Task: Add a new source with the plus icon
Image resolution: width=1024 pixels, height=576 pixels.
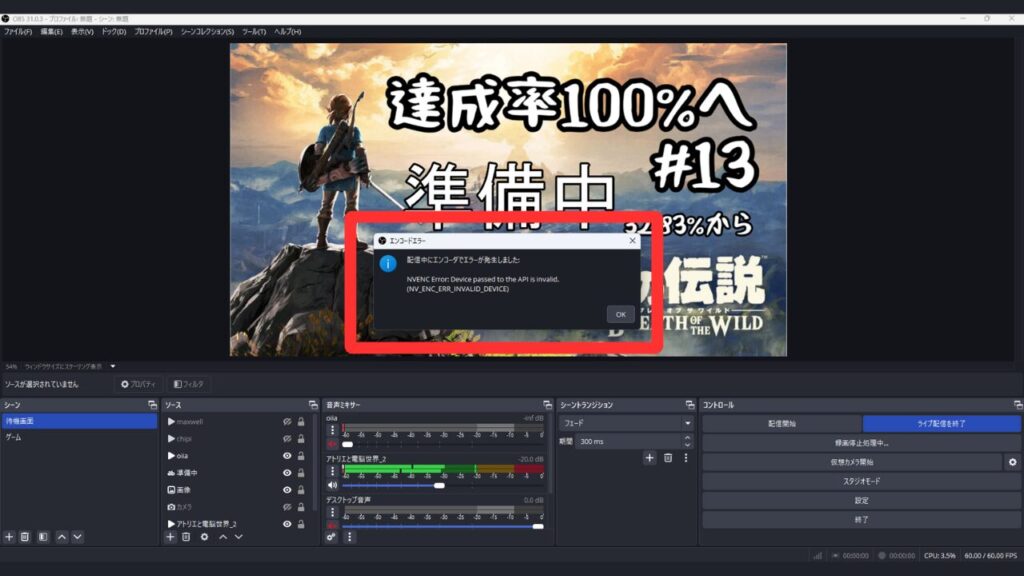Action: coord(170,537)
